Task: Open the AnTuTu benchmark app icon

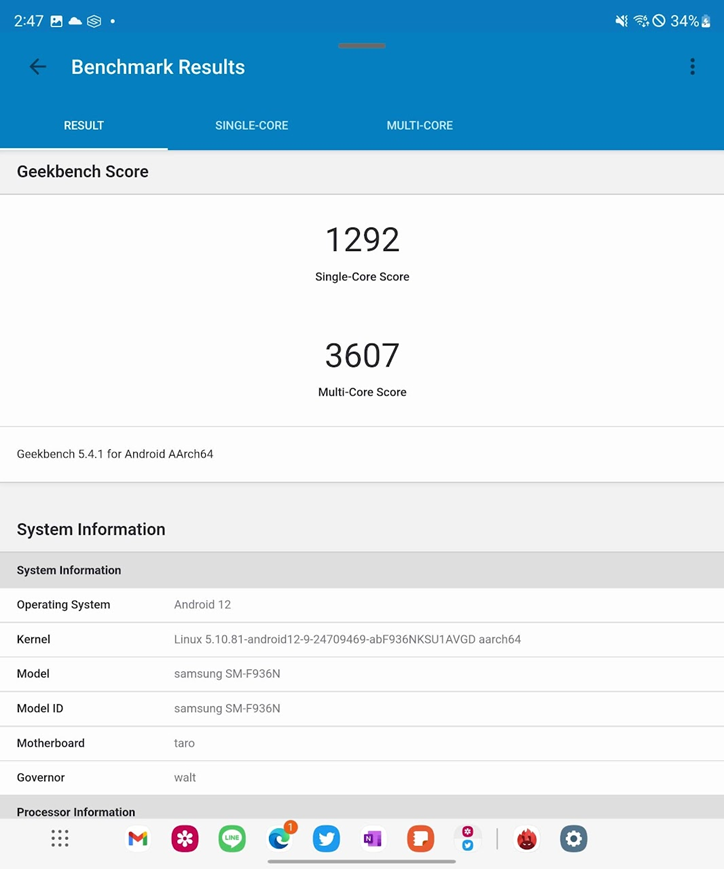Action: click(527, 839)
